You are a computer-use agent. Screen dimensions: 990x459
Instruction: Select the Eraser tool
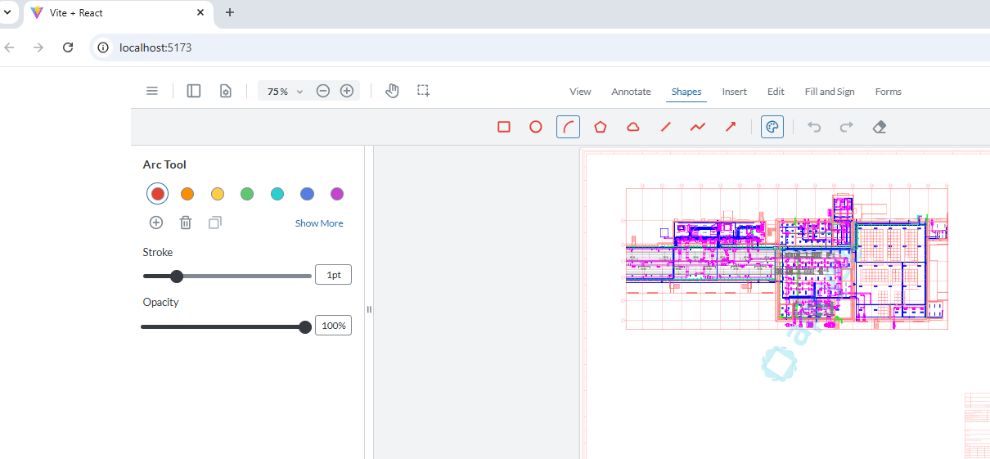pos(879,127)
